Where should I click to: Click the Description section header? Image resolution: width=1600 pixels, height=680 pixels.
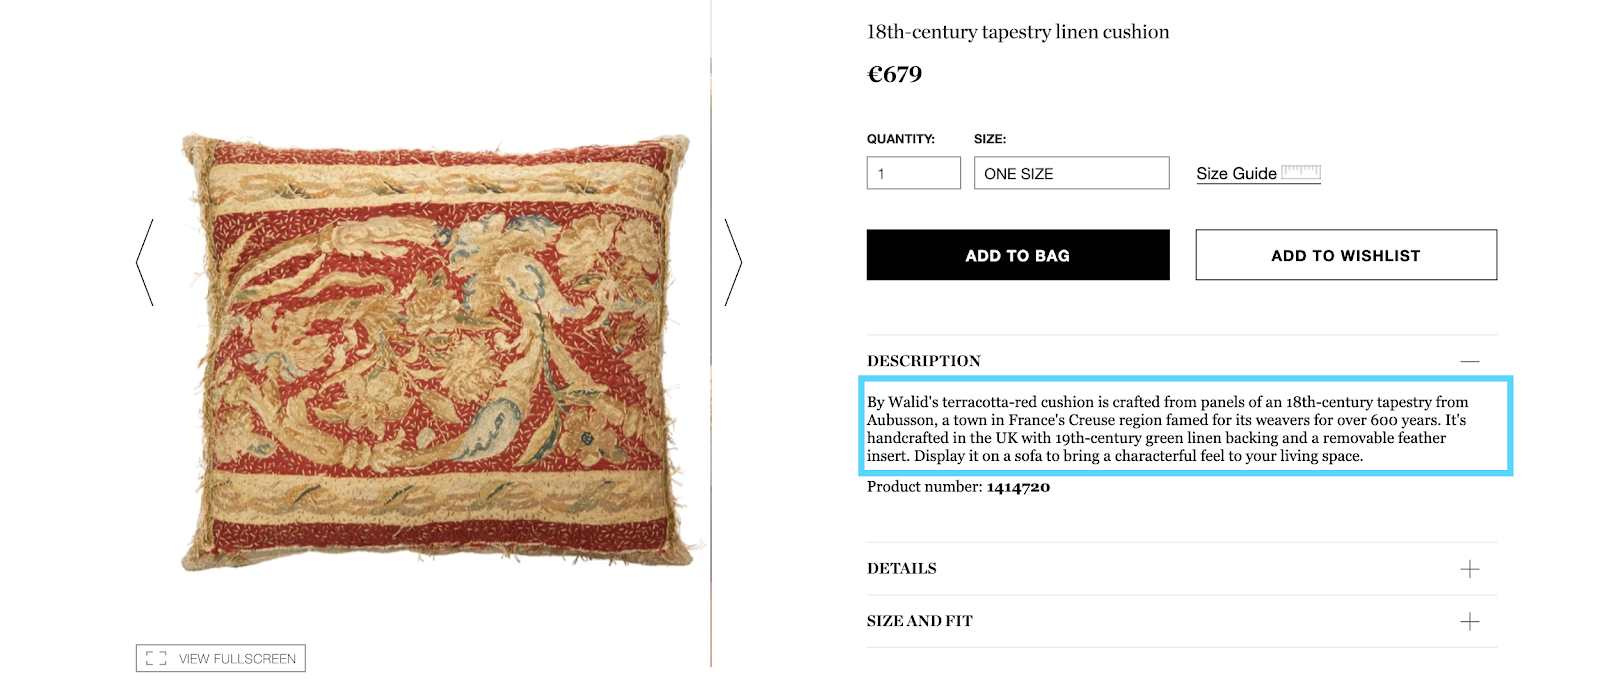(922, 360)
